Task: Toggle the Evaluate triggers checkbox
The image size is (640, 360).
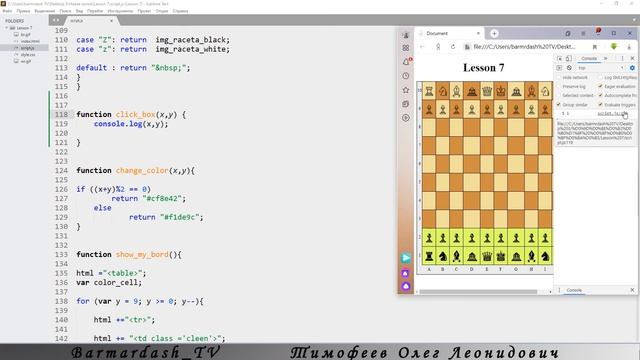Action: click(600, 105)
